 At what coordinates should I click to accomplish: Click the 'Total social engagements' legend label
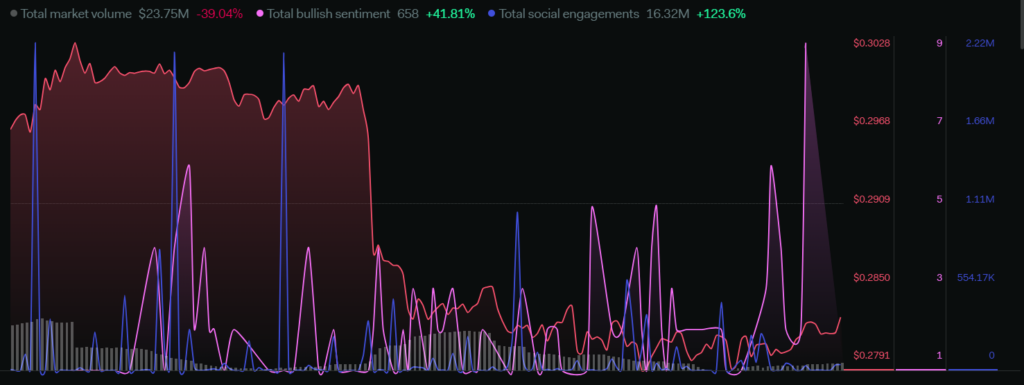569,13
